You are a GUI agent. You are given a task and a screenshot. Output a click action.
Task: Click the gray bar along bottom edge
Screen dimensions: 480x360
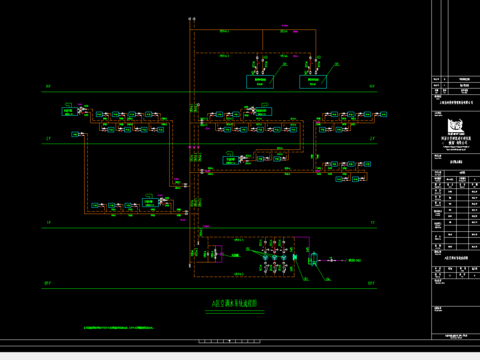(x=240, y=356)
